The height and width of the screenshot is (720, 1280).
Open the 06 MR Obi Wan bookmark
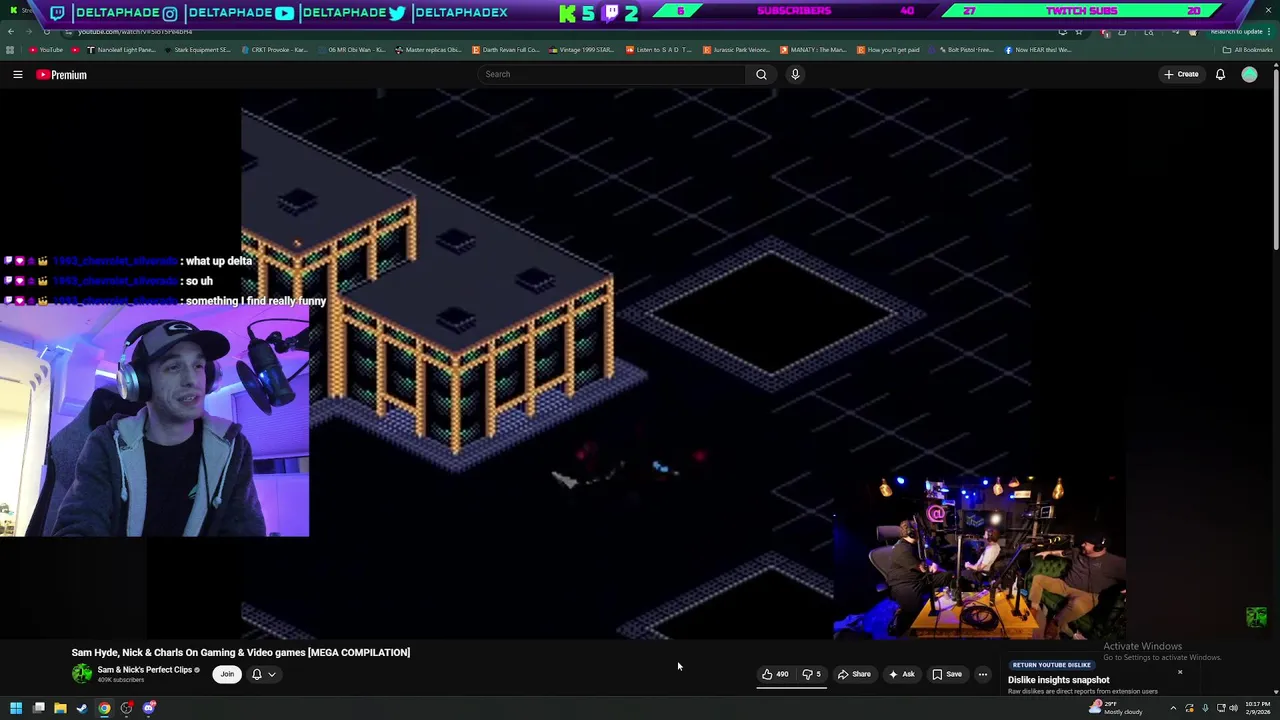point(352,50)
